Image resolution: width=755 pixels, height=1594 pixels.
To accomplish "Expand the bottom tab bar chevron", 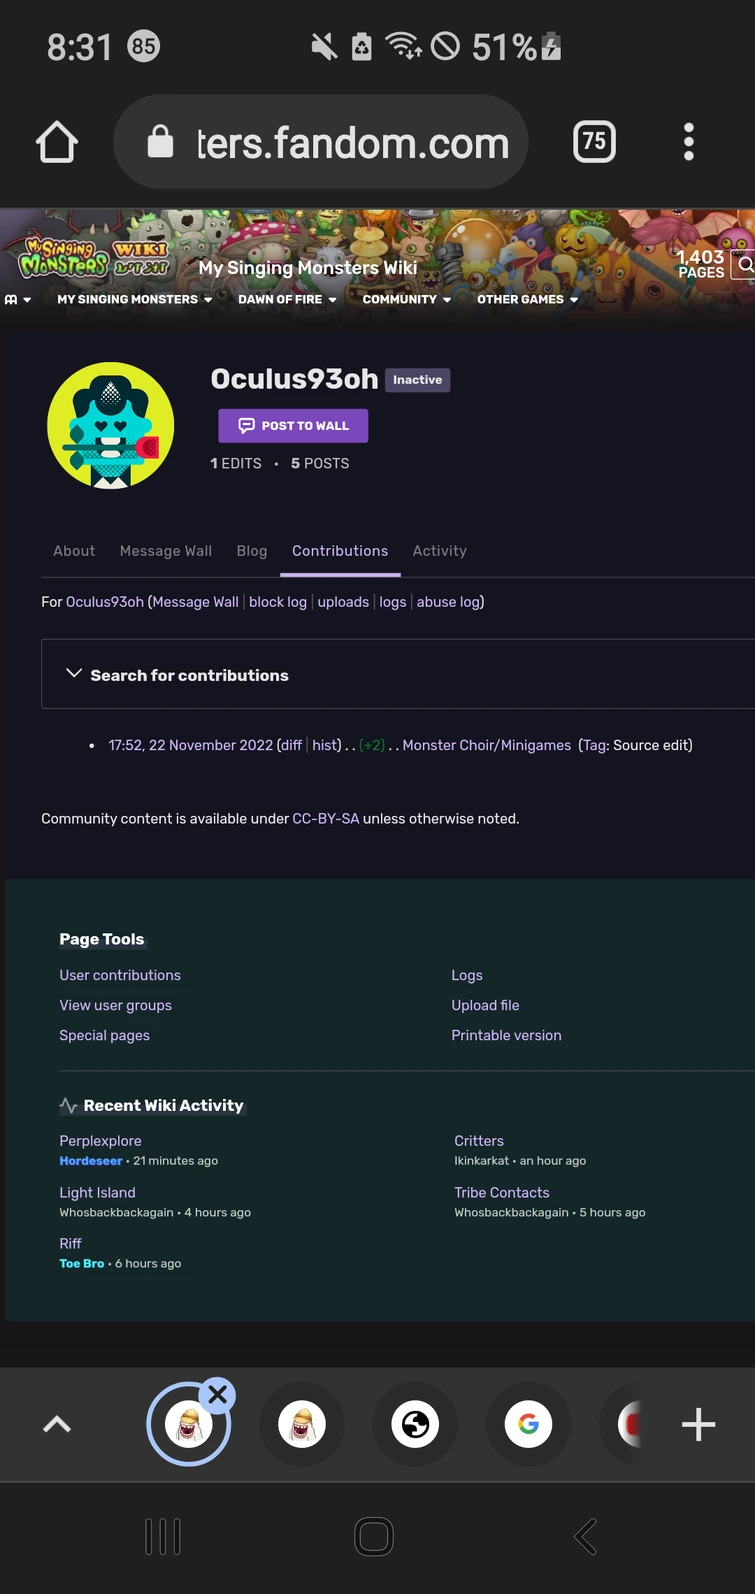I will pyautogui.click(x=57, y=1424).
